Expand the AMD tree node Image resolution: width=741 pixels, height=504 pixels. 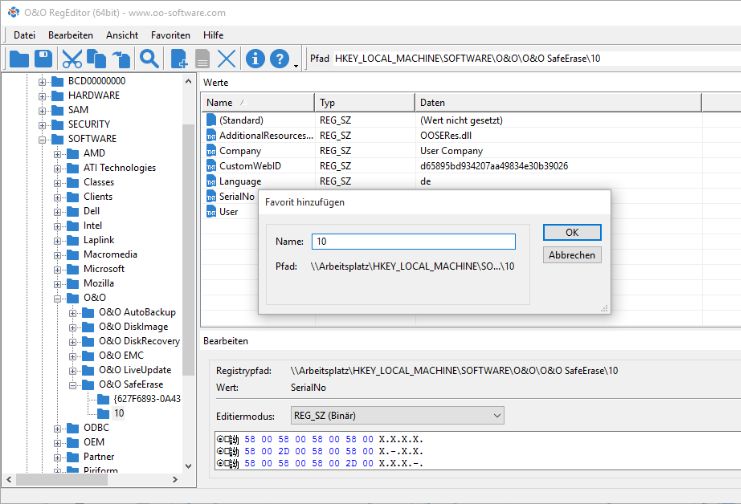57,154
